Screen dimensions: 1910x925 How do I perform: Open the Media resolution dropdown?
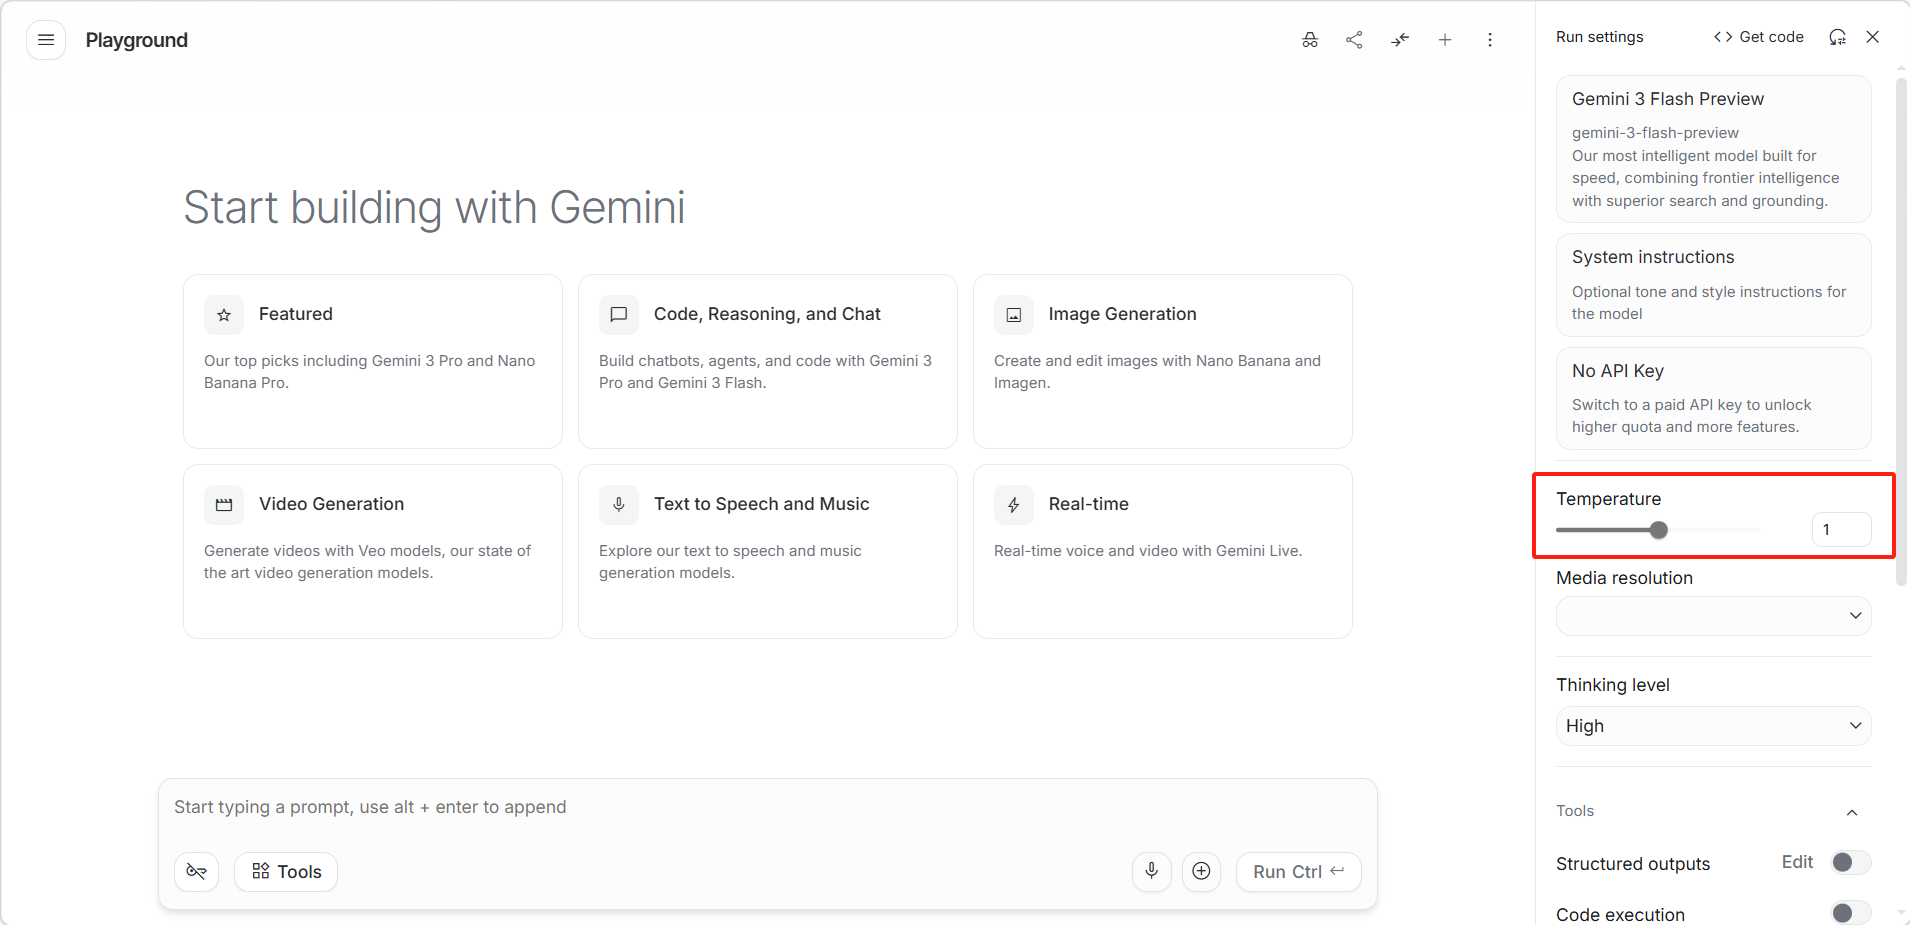(1714, 616)
